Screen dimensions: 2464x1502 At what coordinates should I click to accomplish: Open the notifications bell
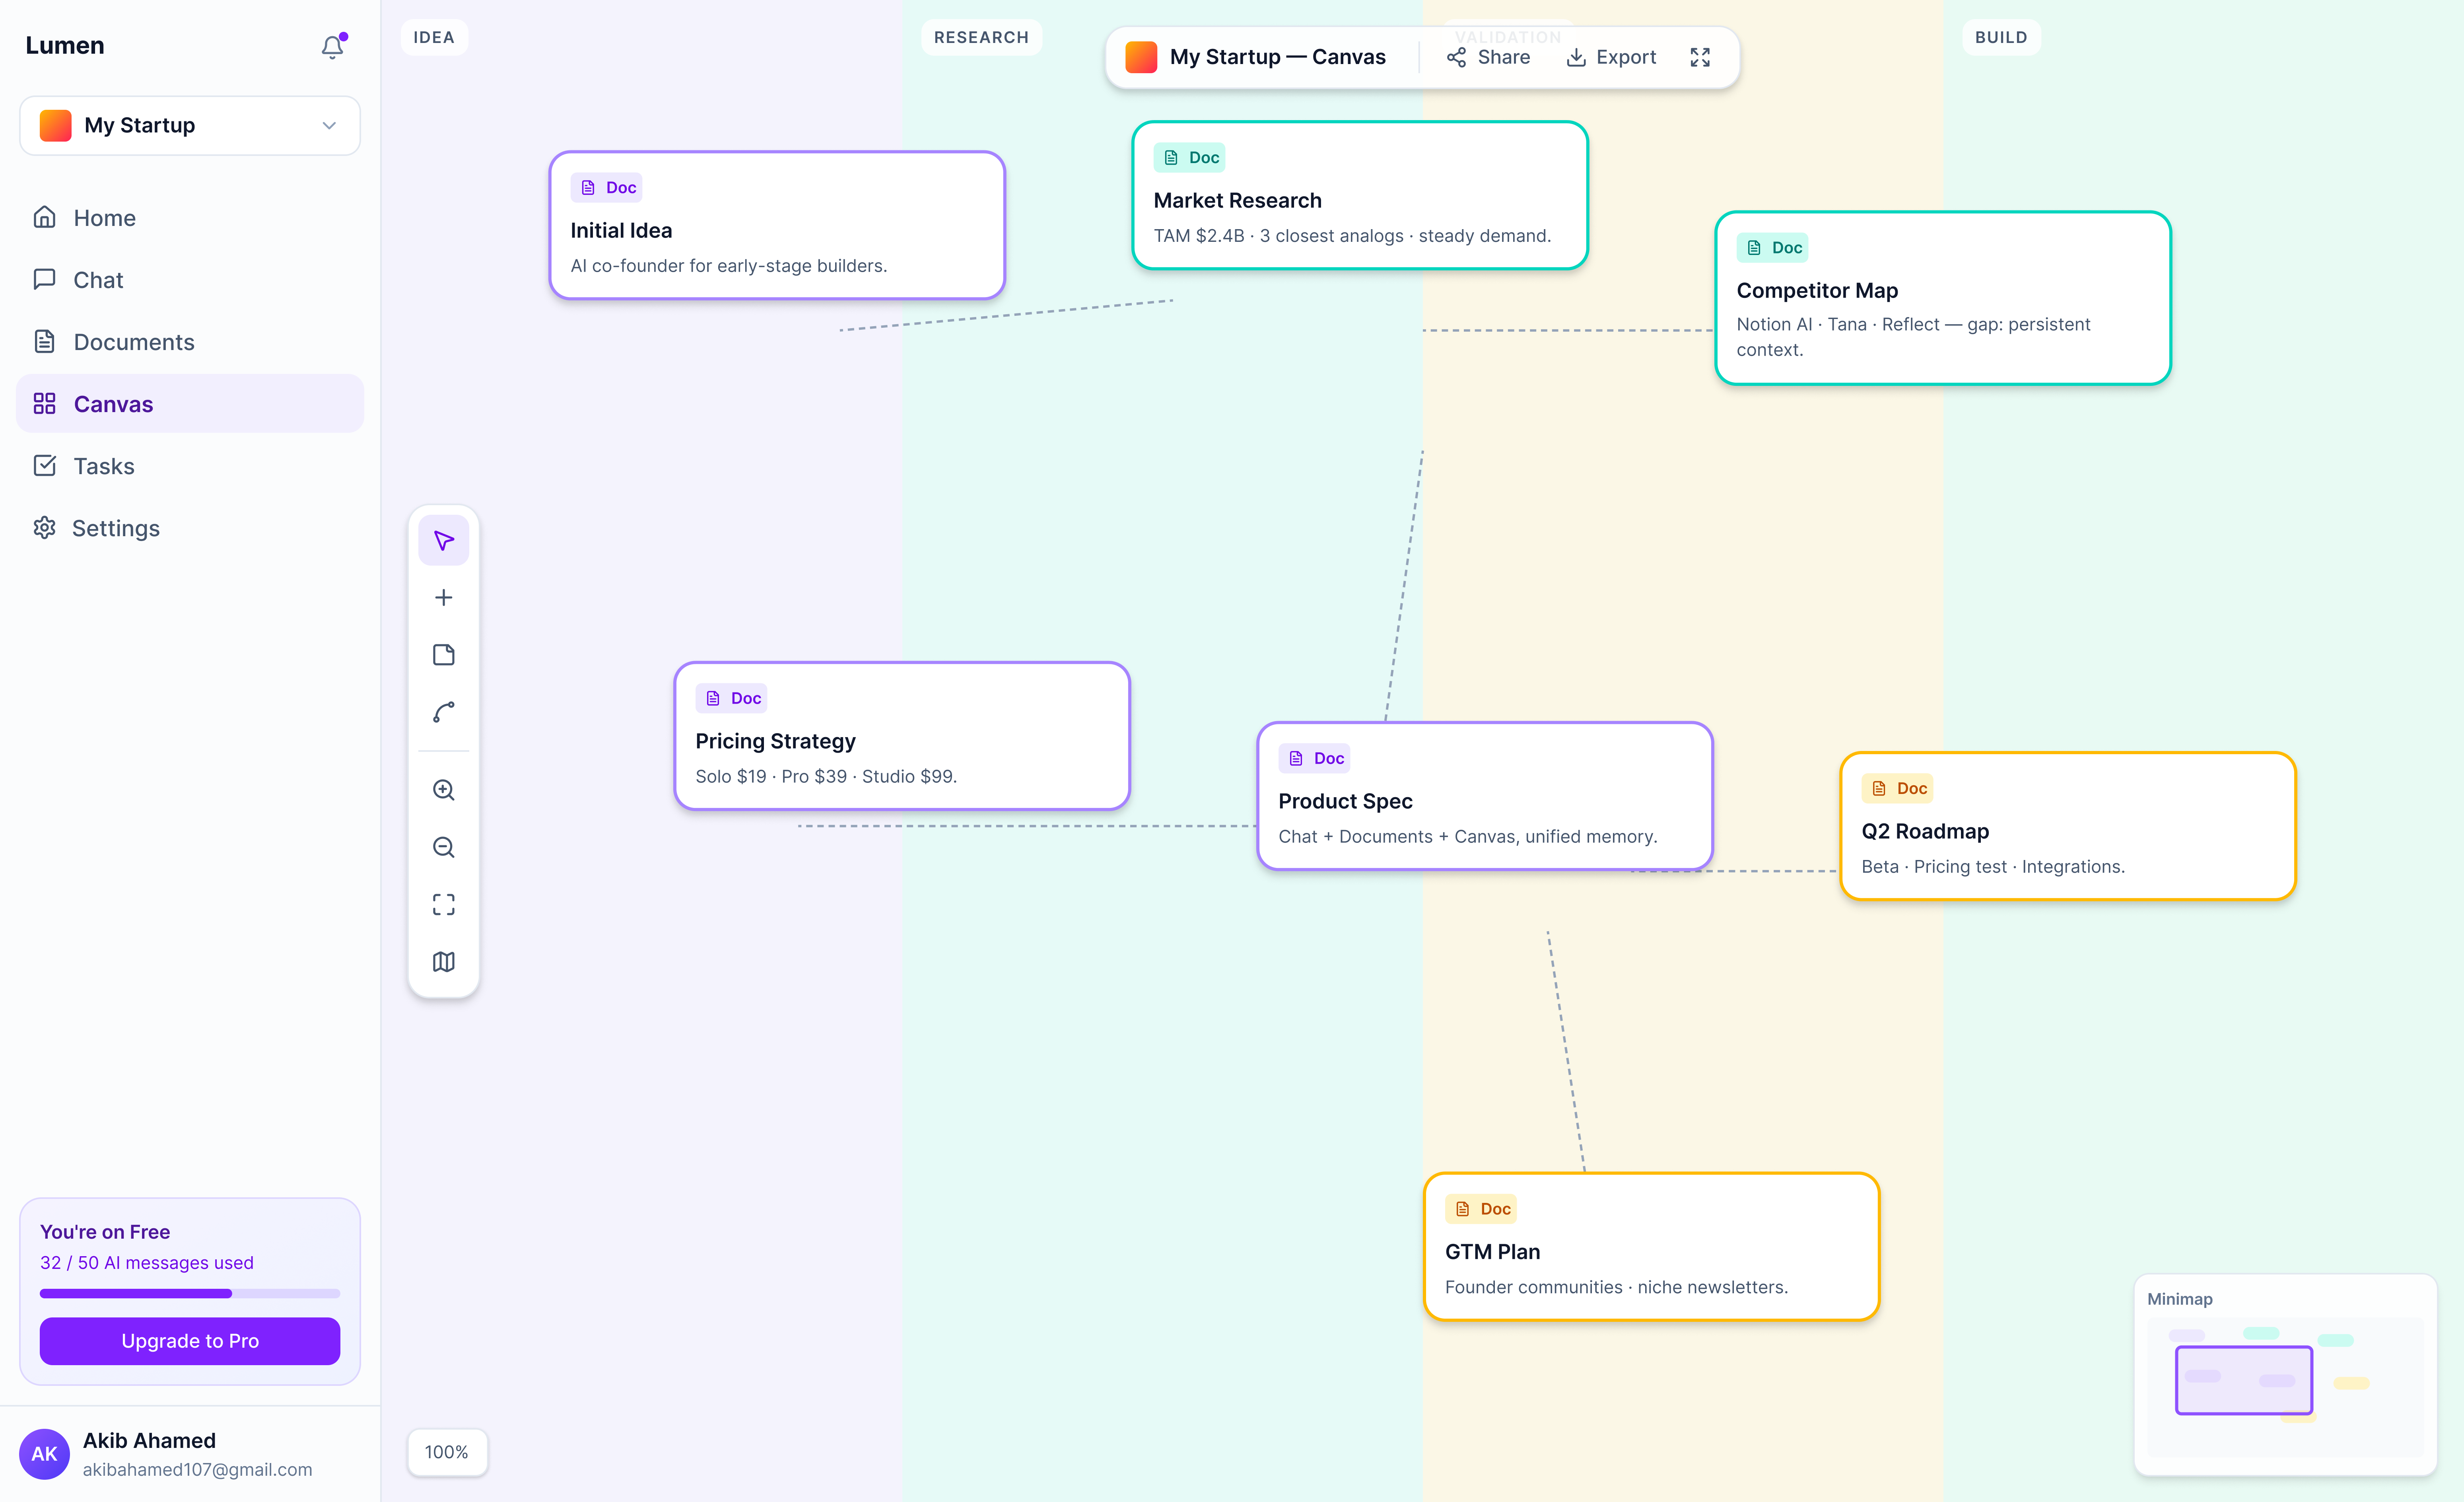333,46
